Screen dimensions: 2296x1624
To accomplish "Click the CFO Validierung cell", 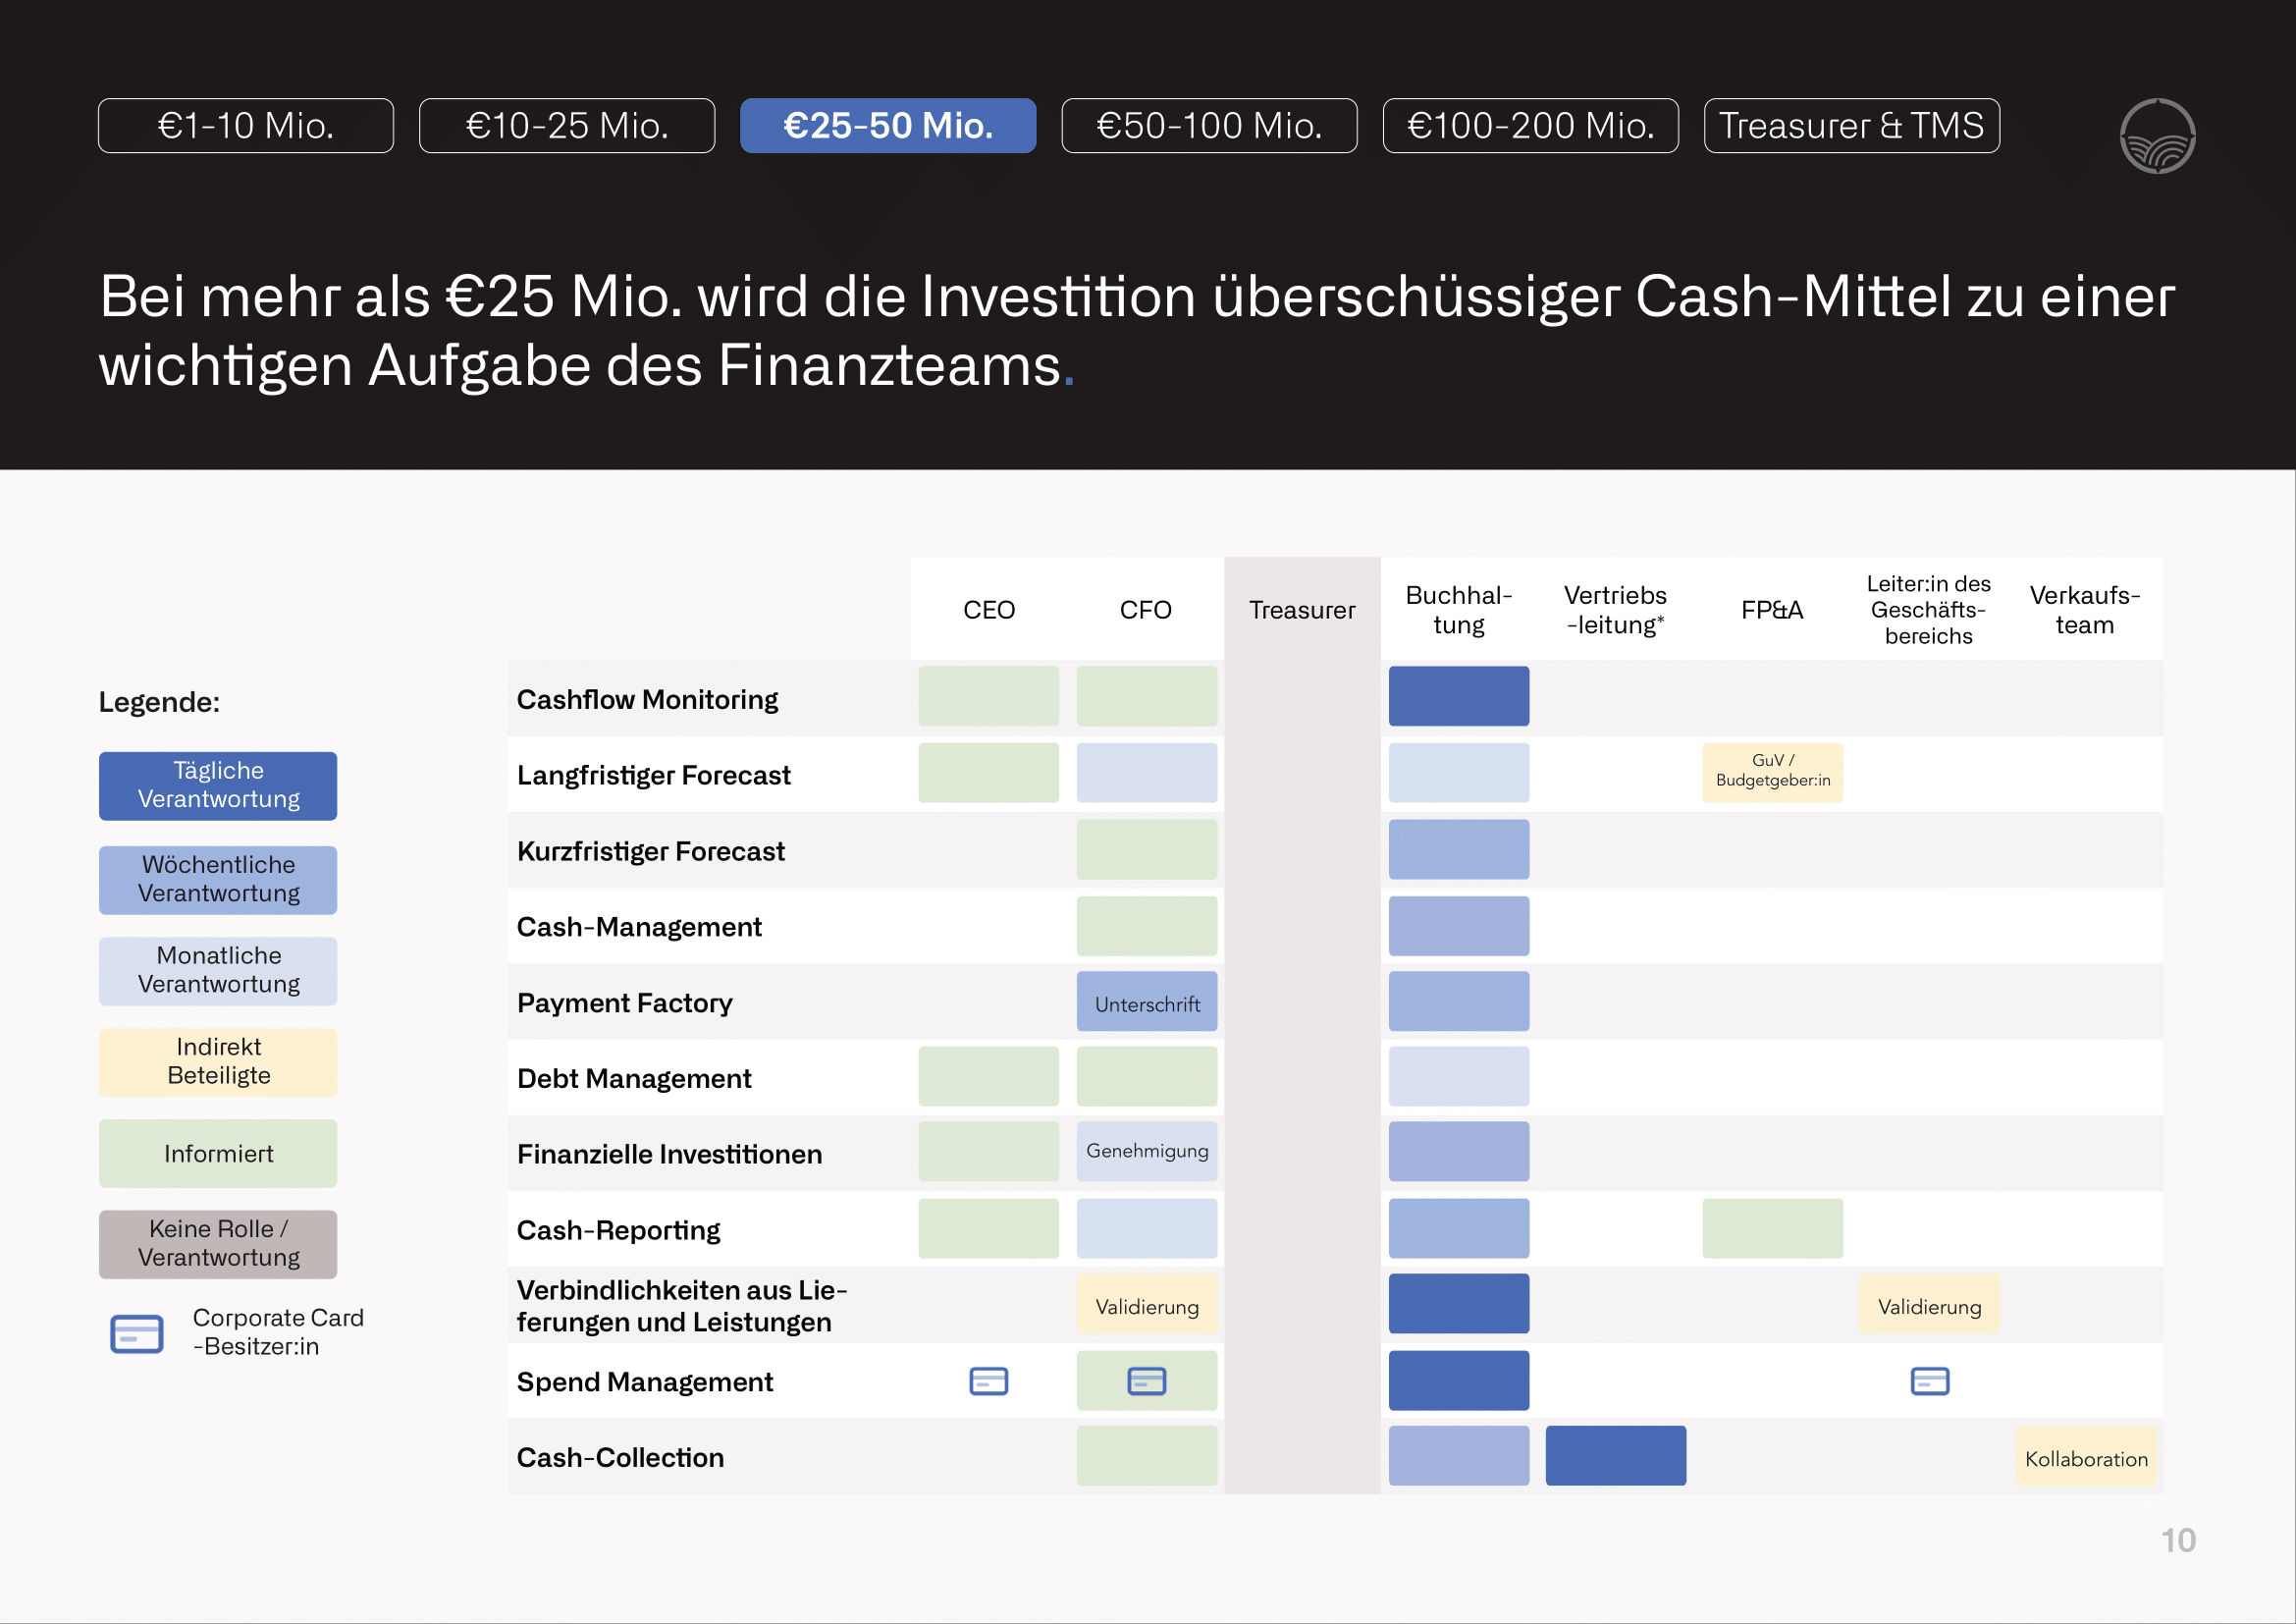I will pyautogui.click(x=1147, y=1304).
